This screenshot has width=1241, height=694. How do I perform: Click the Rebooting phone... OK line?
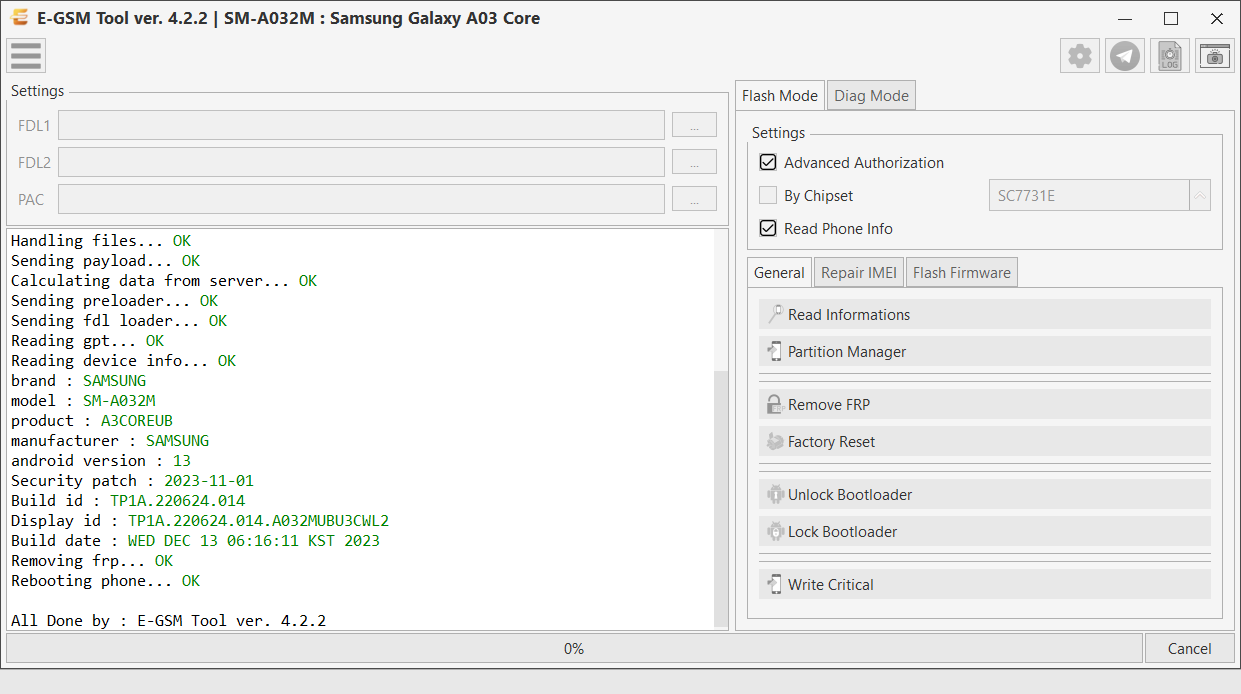[x=106, y=580]
